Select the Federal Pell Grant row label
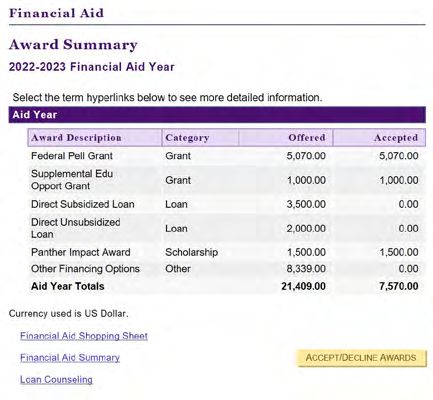 coord(72,156)
